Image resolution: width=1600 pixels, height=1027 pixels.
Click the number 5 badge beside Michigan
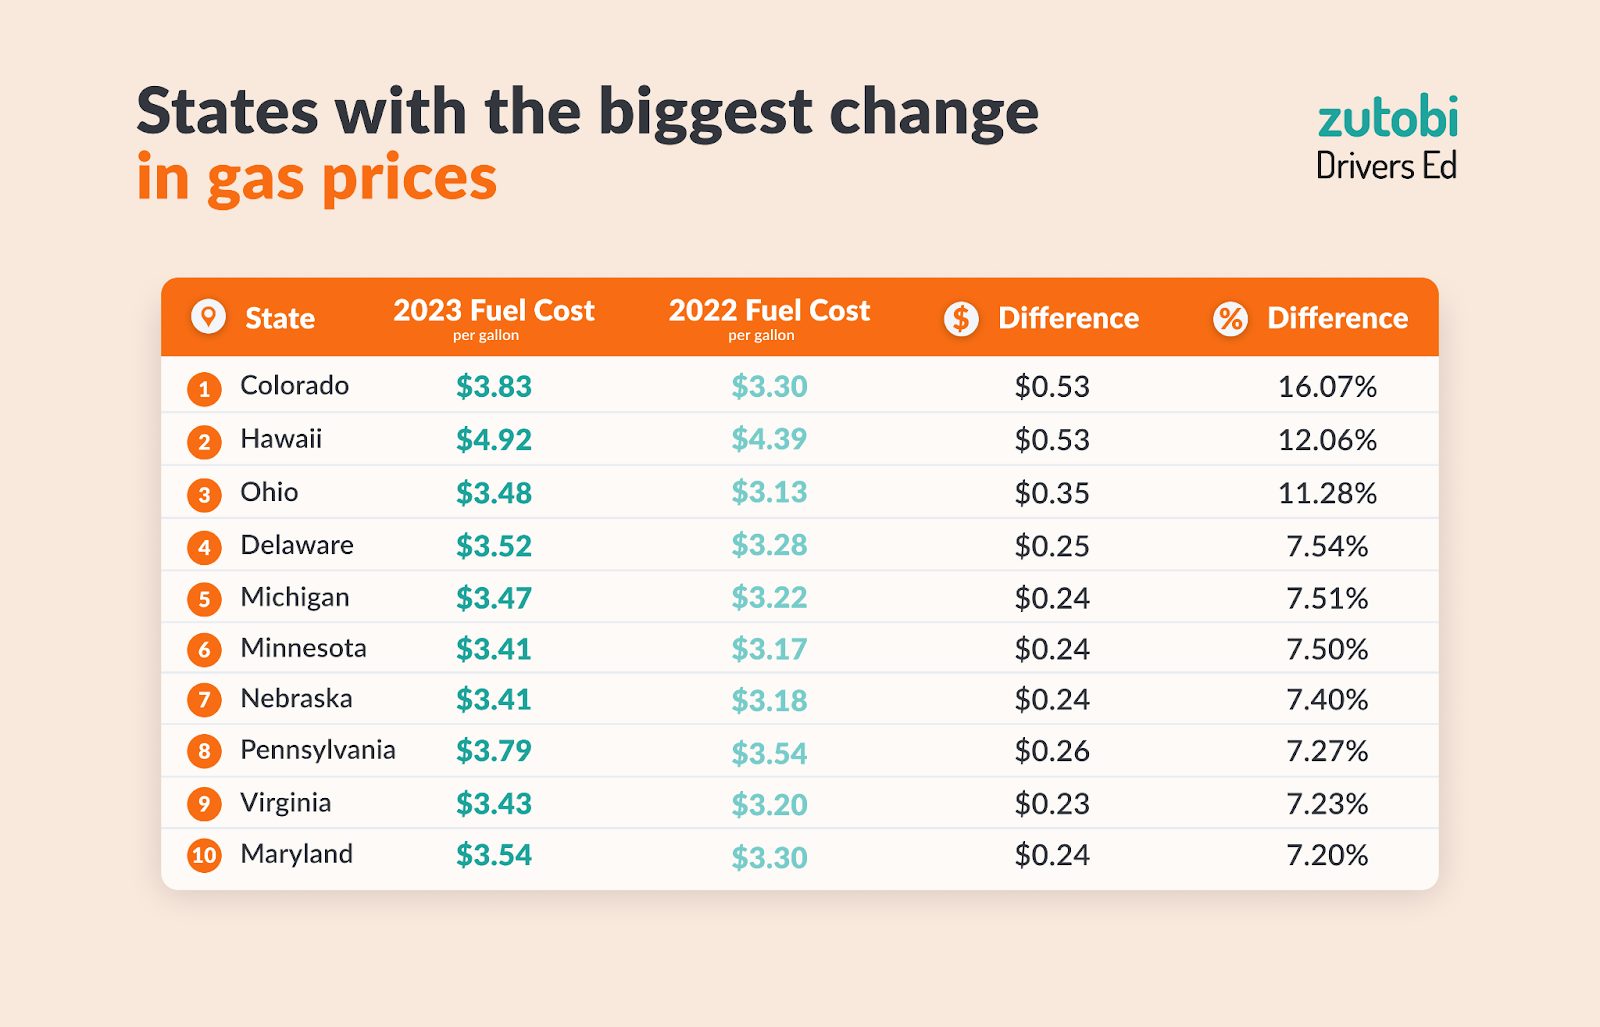coord(204,599)
